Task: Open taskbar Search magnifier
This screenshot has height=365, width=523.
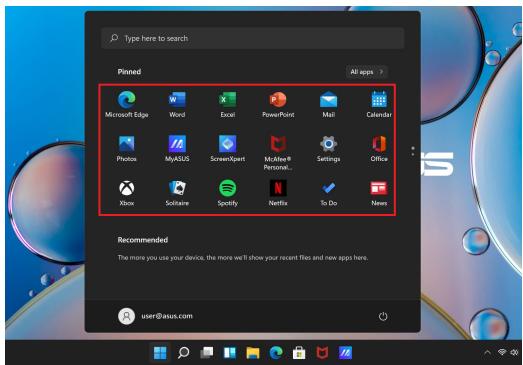Action: 183,353
